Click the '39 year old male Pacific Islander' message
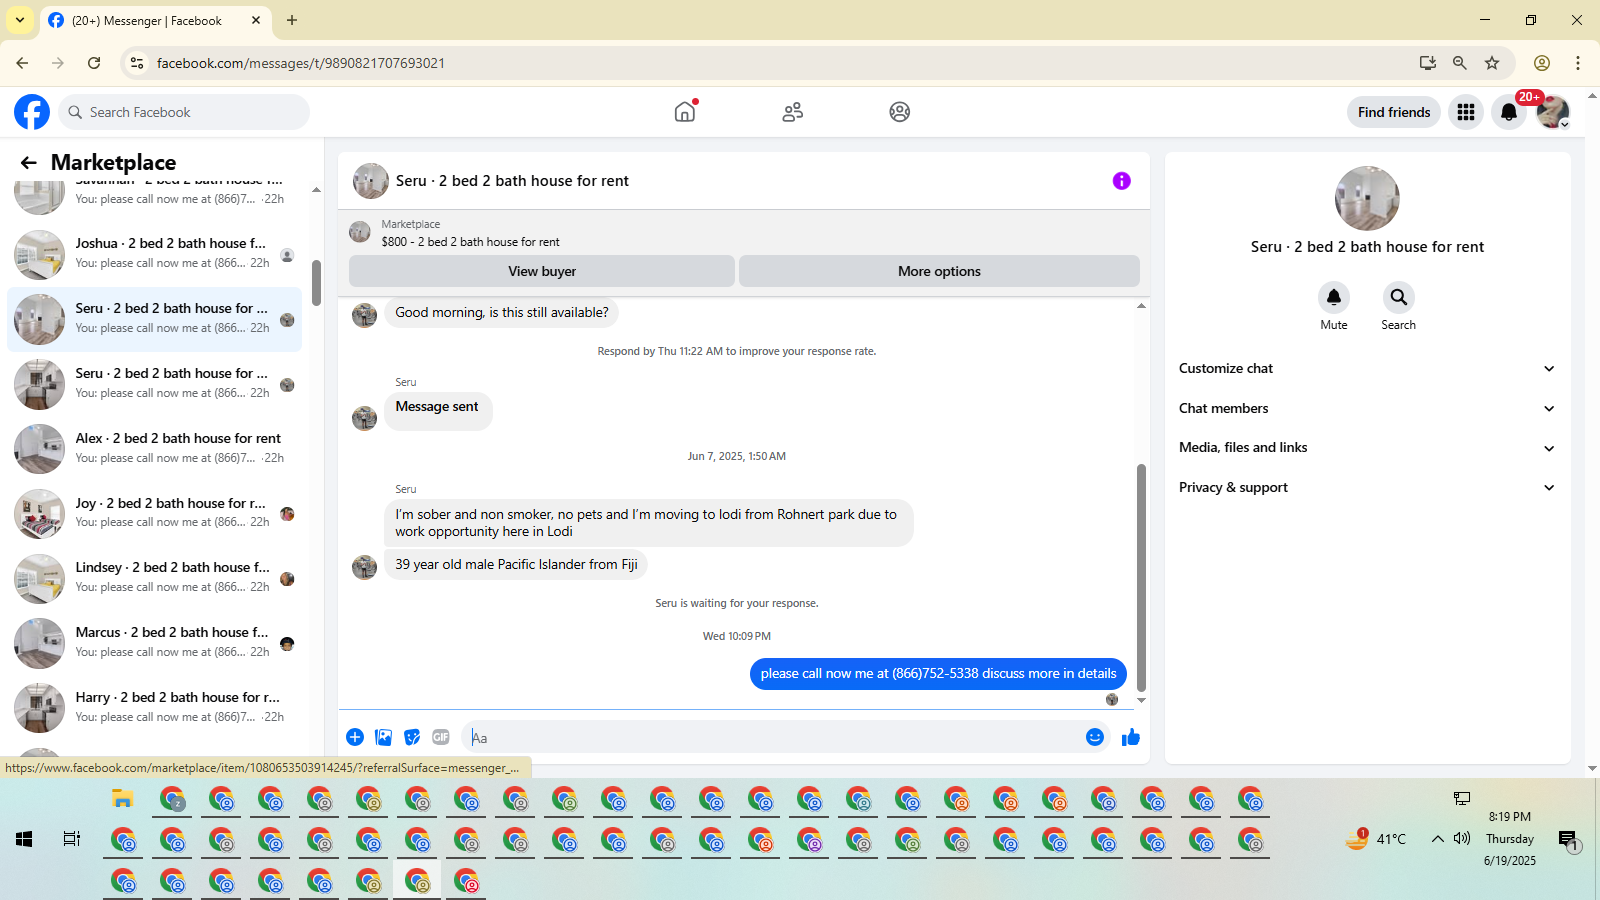This screenshot has width=1600, height=900. point(516,565)
